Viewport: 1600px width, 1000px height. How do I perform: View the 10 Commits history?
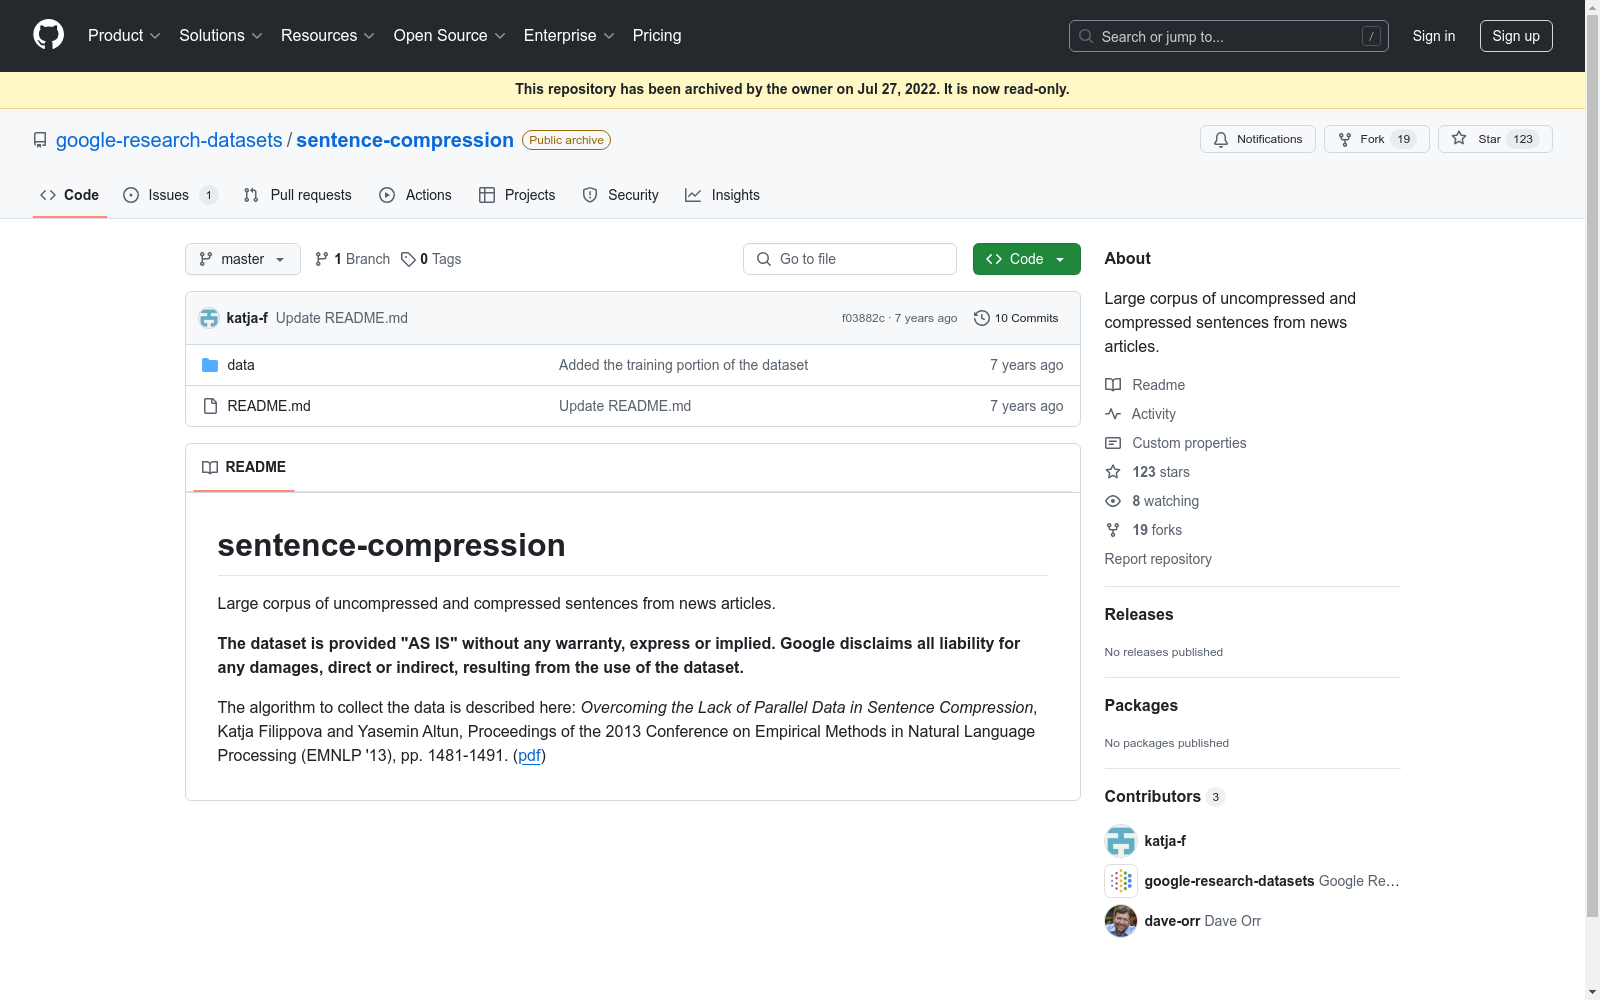tap(1016, 318)
